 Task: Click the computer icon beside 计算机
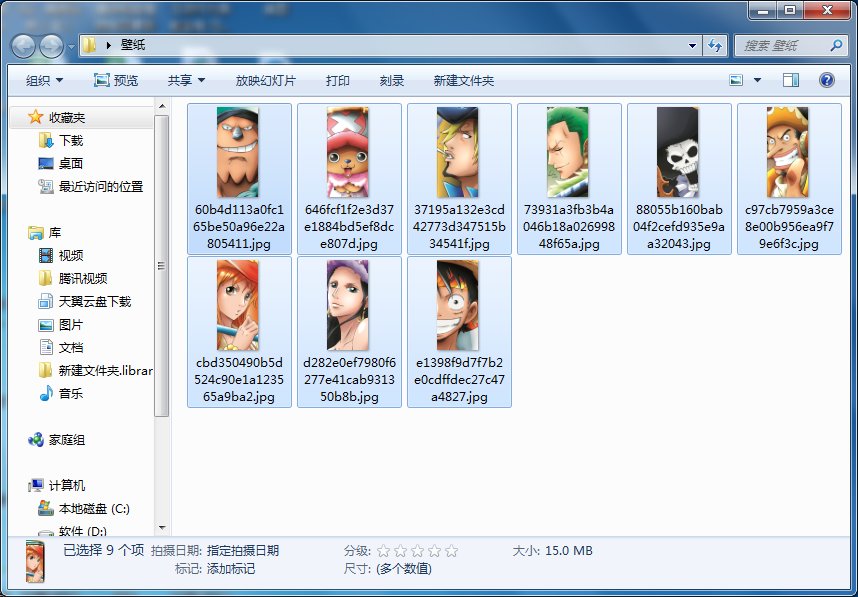click(x=36, y=485)
